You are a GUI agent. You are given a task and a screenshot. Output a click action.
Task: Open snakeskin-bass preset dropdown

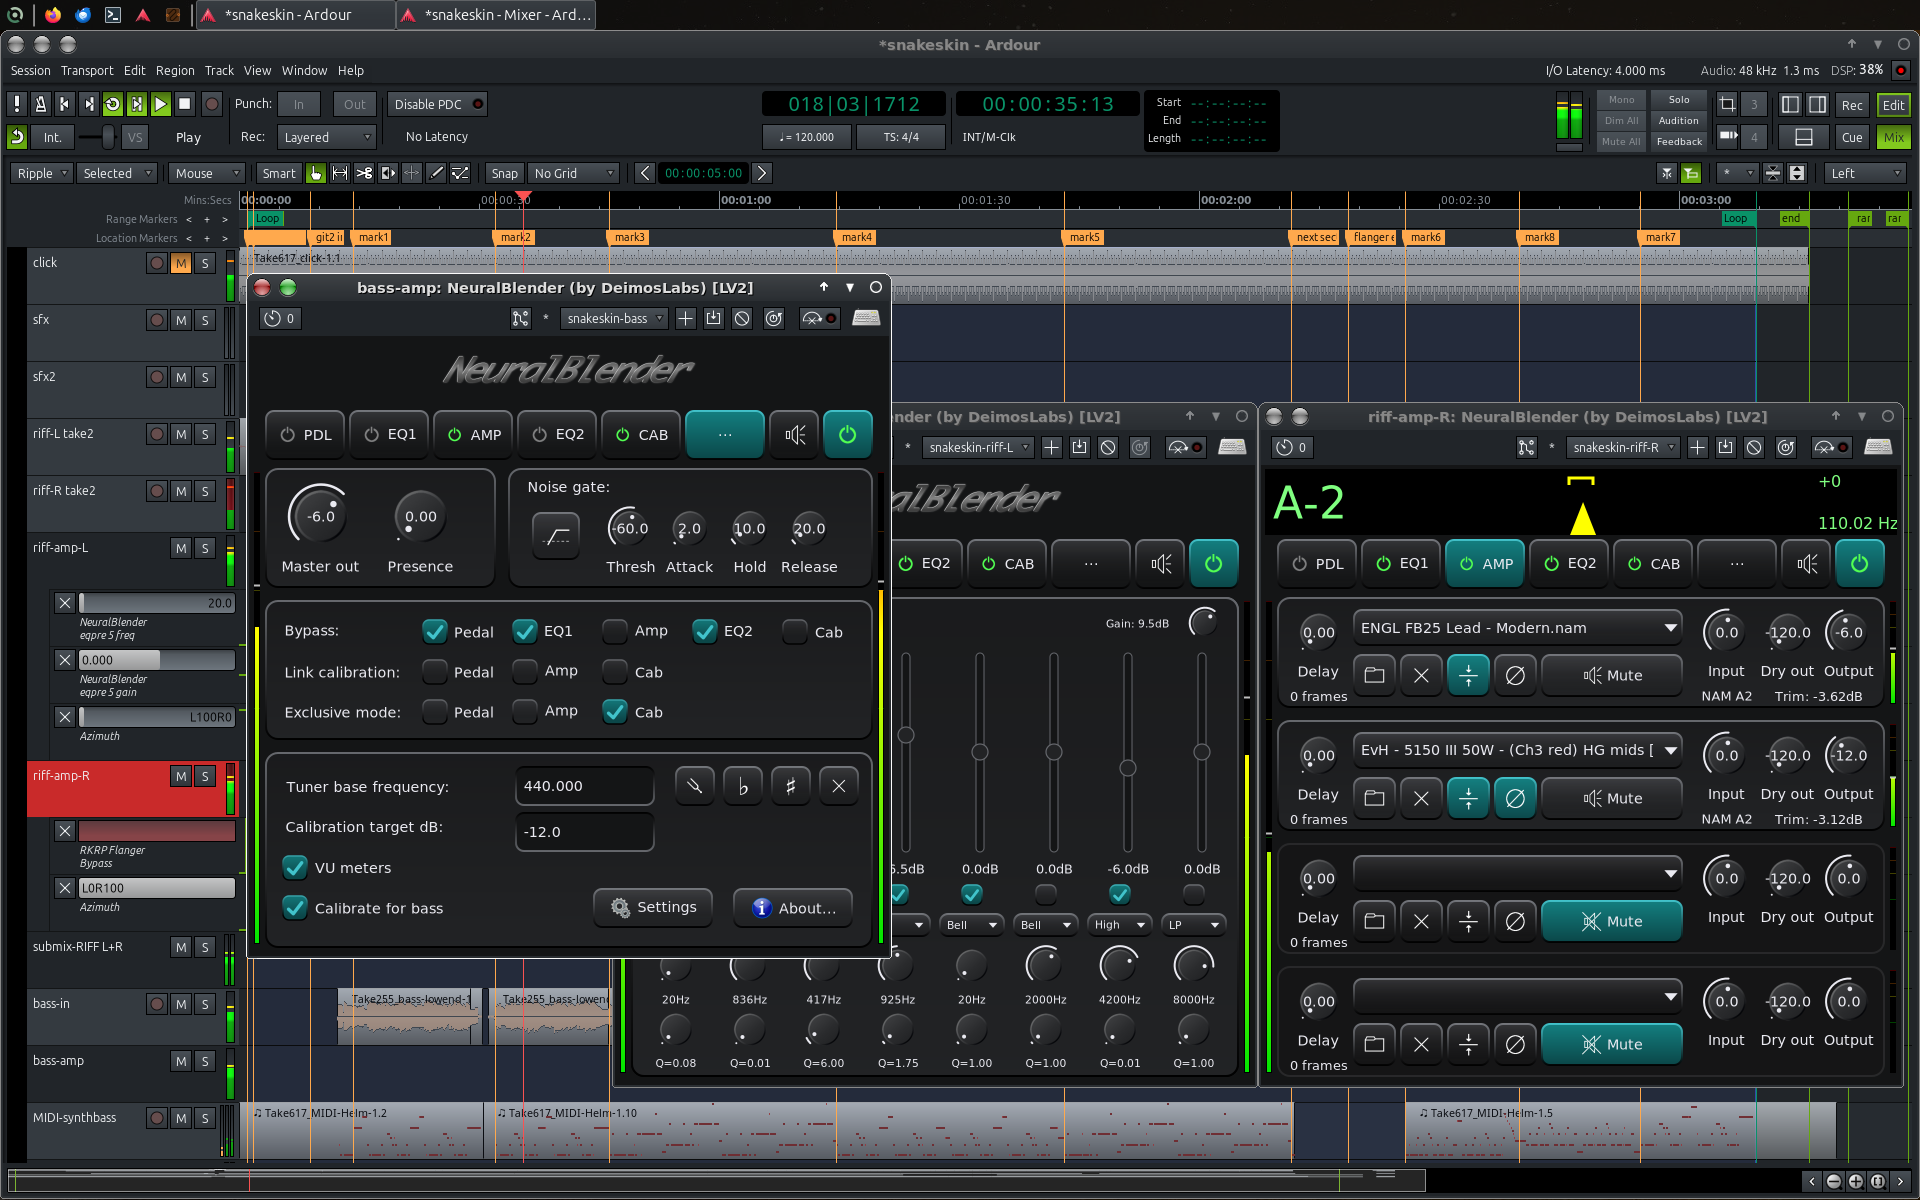tap(613, 318)
